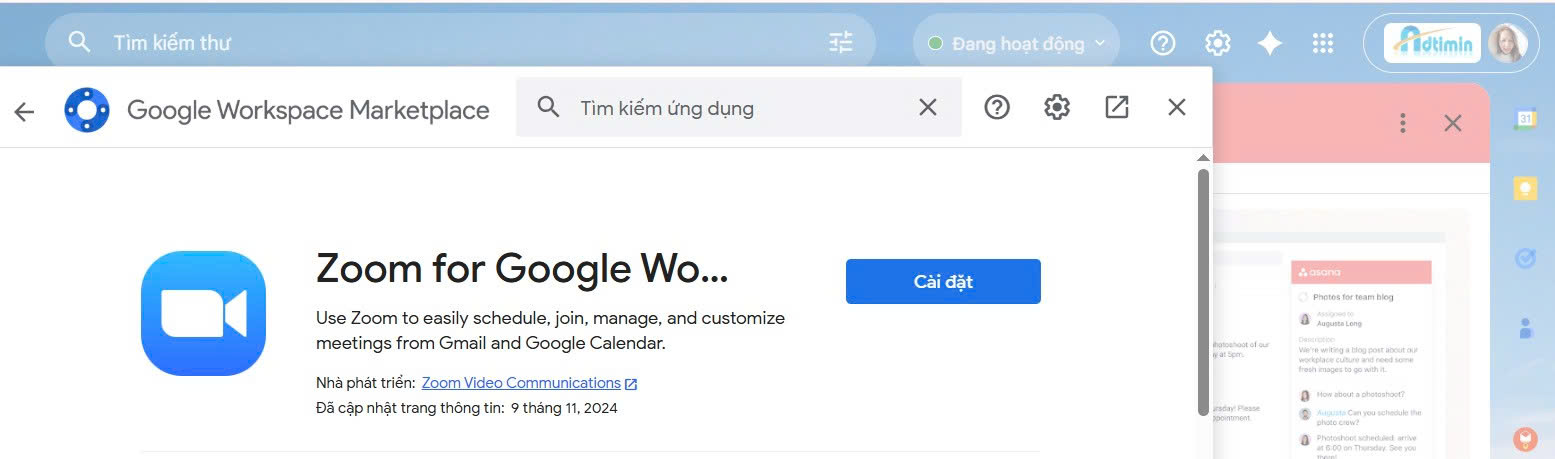Clear the Marketplace app search box

[x=928, y=108]
